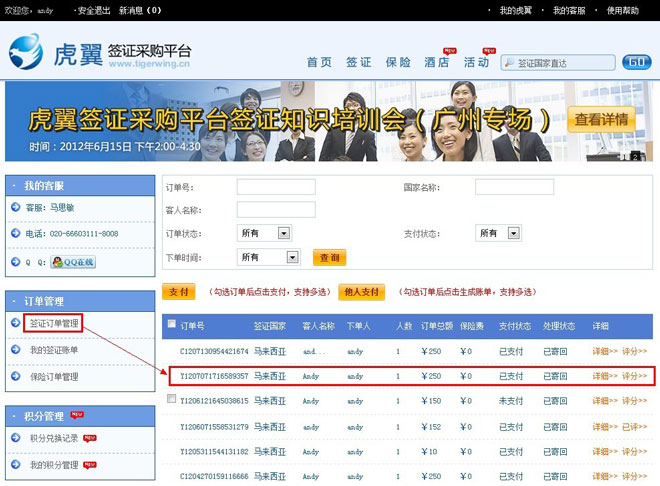Open 评分>> for order Y1206121645038615
This screenshot has height=486, width=660.
tap(634, 401)
